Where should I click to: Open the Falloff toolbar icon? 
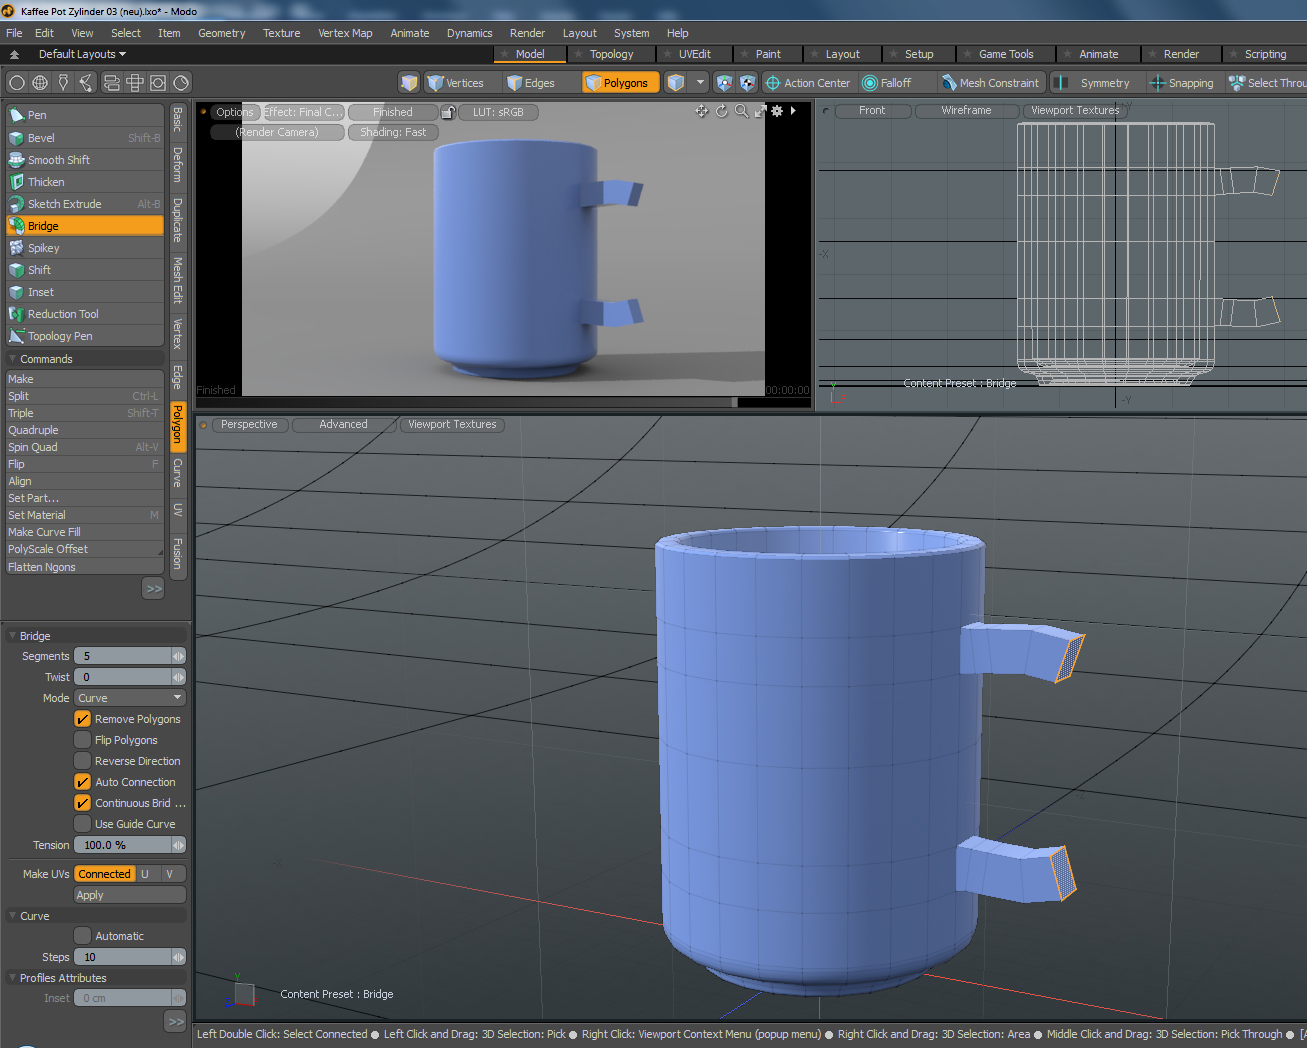pyautogui.click(x=870, y=83)
